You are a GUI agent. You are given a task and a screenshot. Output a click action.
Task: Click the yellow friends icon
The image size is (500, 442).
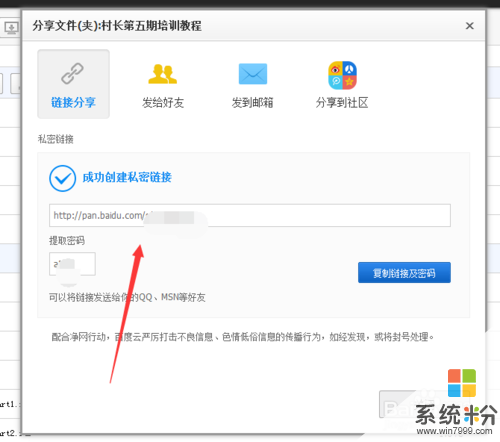(x=162, y=74)
